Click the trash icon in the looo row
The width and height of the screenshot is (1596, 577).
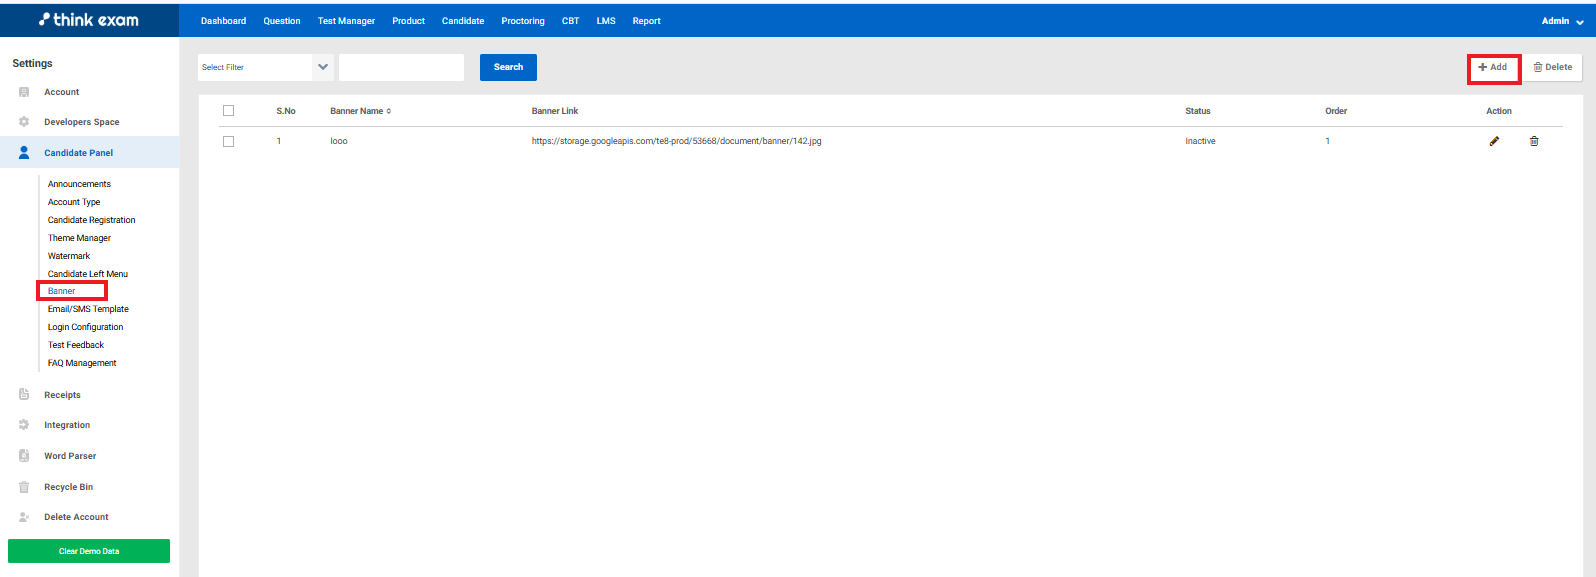click(1534, 141)
